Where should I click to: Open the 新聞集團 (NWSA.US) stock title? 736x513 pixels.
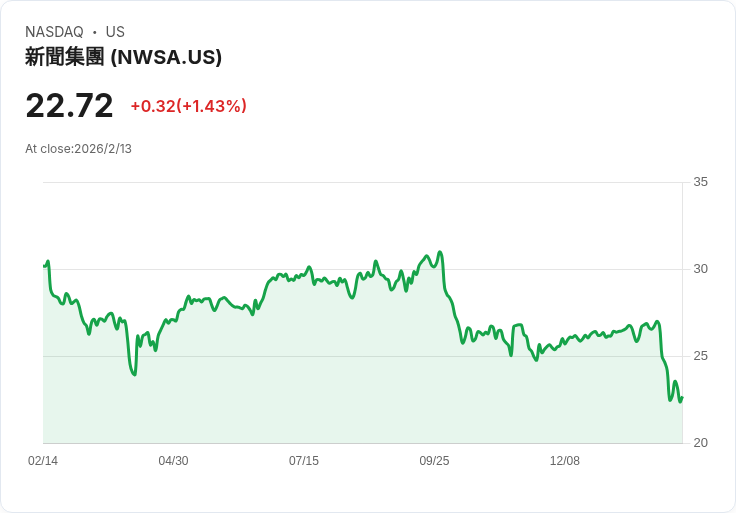123,57
